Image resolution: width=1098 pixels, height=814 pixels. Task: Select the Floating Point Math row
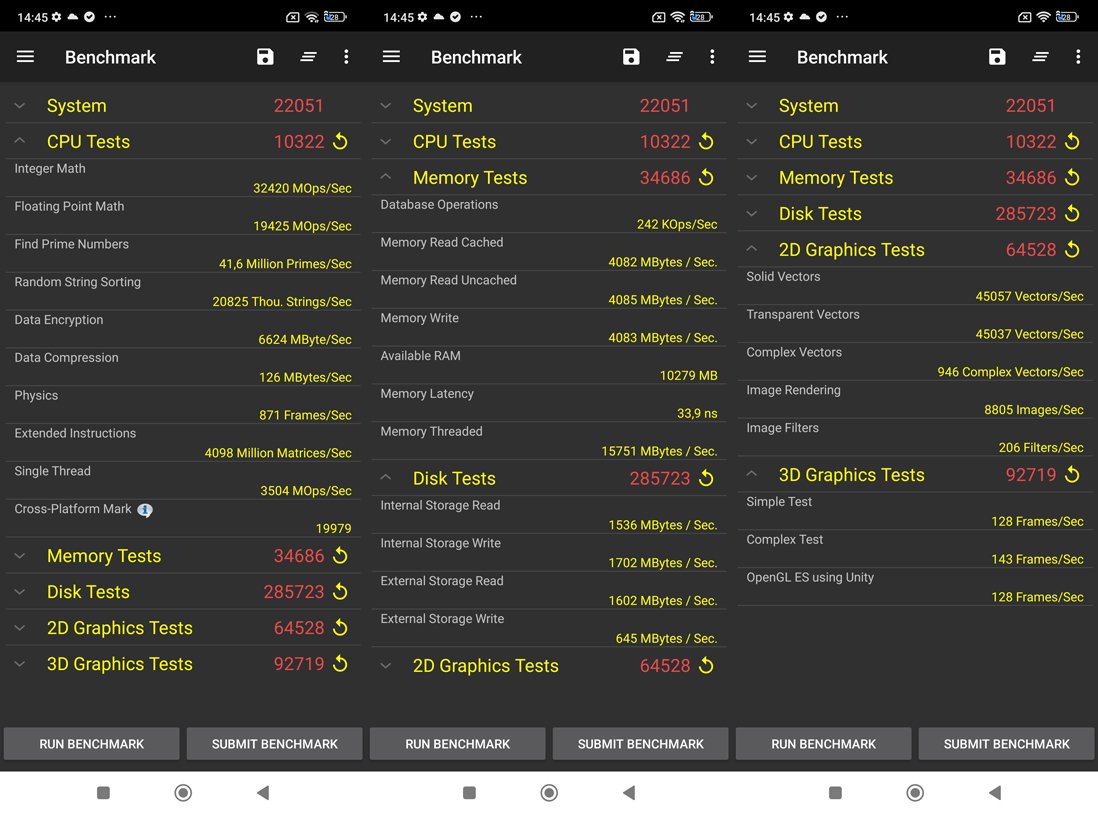coord(183,216)
